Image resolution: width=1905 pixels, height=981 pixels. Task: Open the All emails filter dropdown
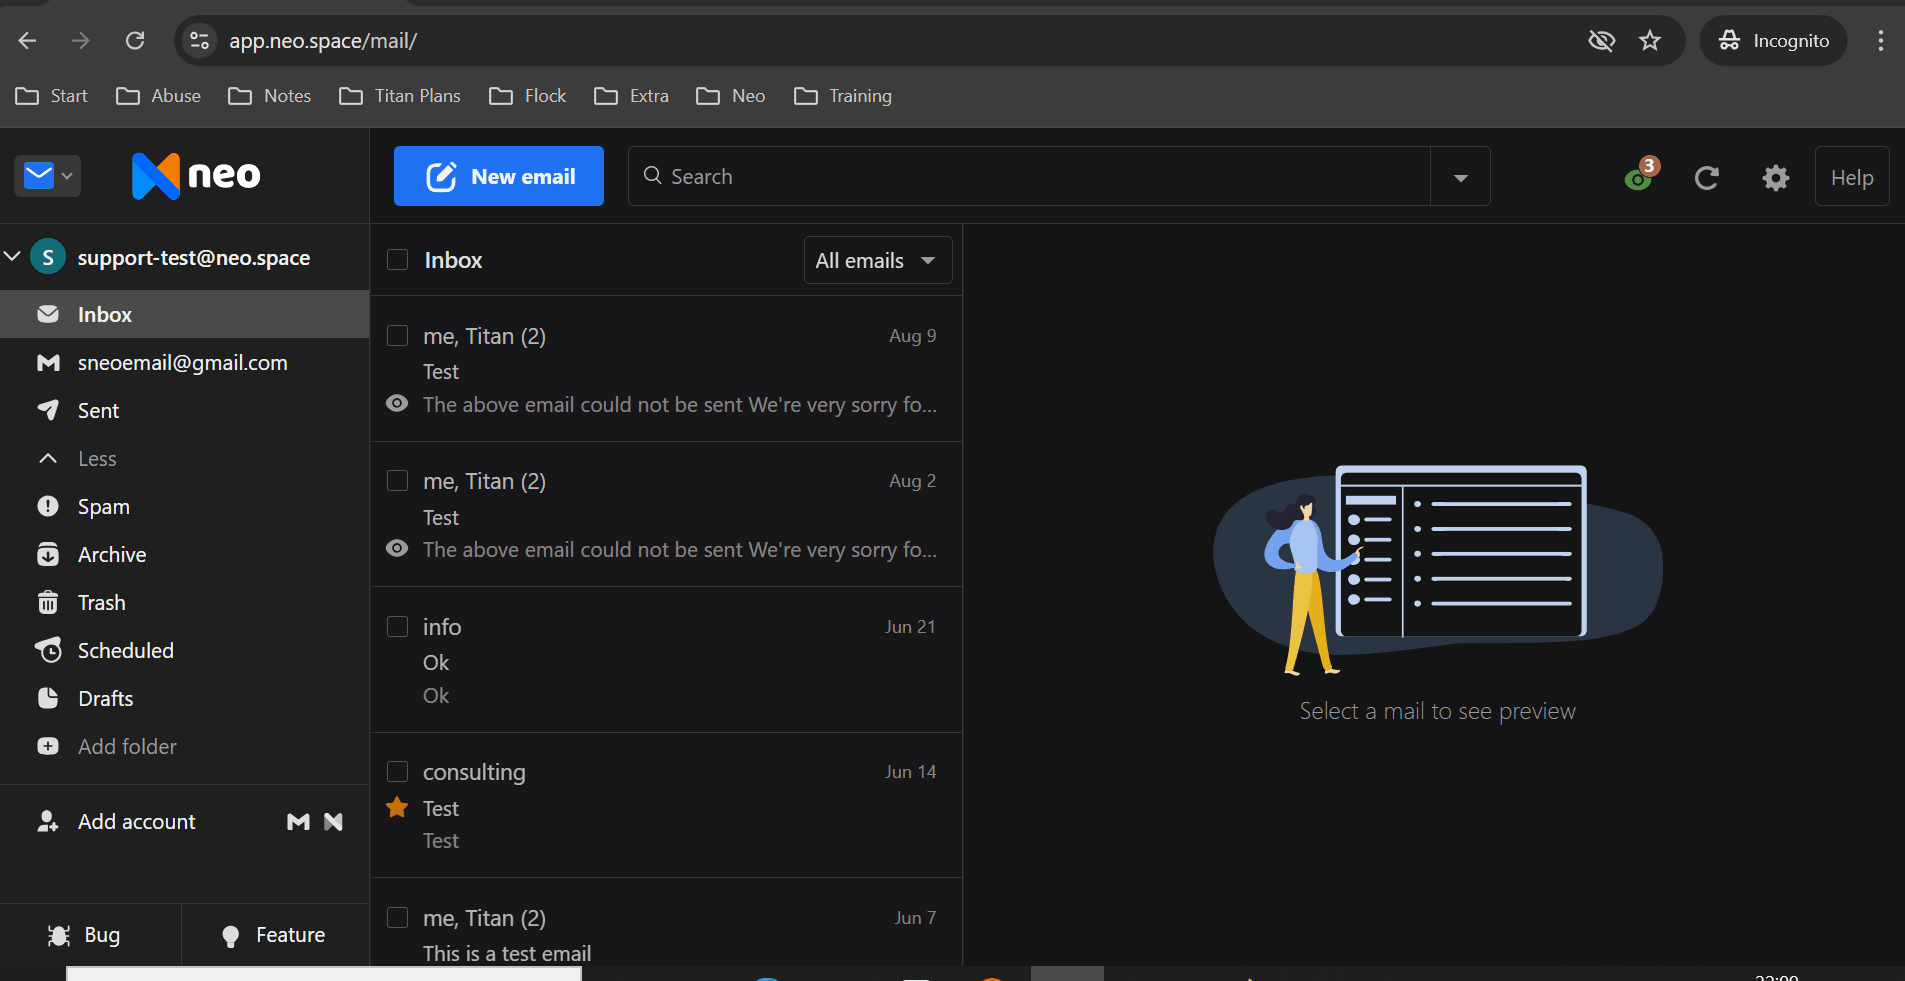(877, 260)
